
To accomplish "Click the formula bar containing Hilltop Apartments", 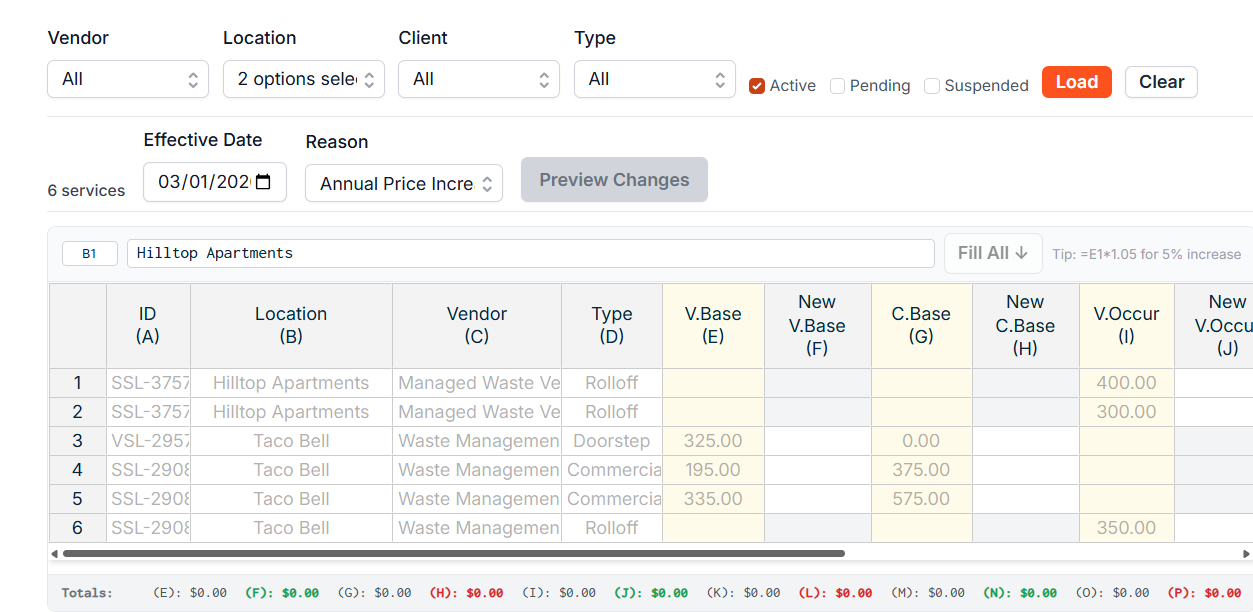I will click(531, 253).
